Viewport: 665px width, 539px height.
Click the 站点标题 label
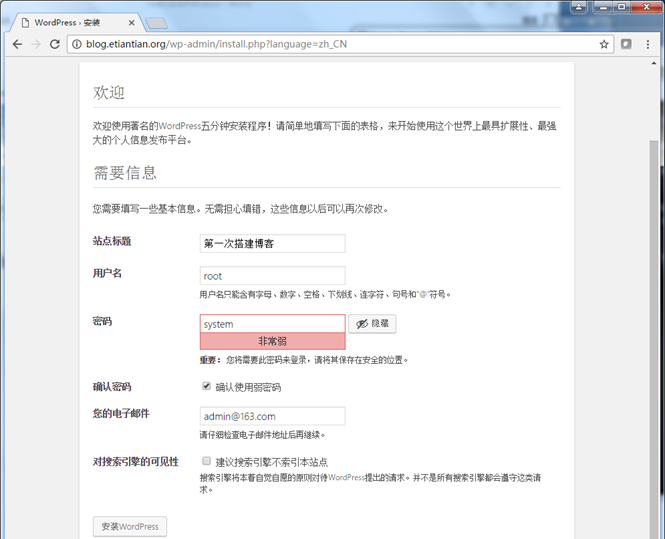click(x=112, y=241)
